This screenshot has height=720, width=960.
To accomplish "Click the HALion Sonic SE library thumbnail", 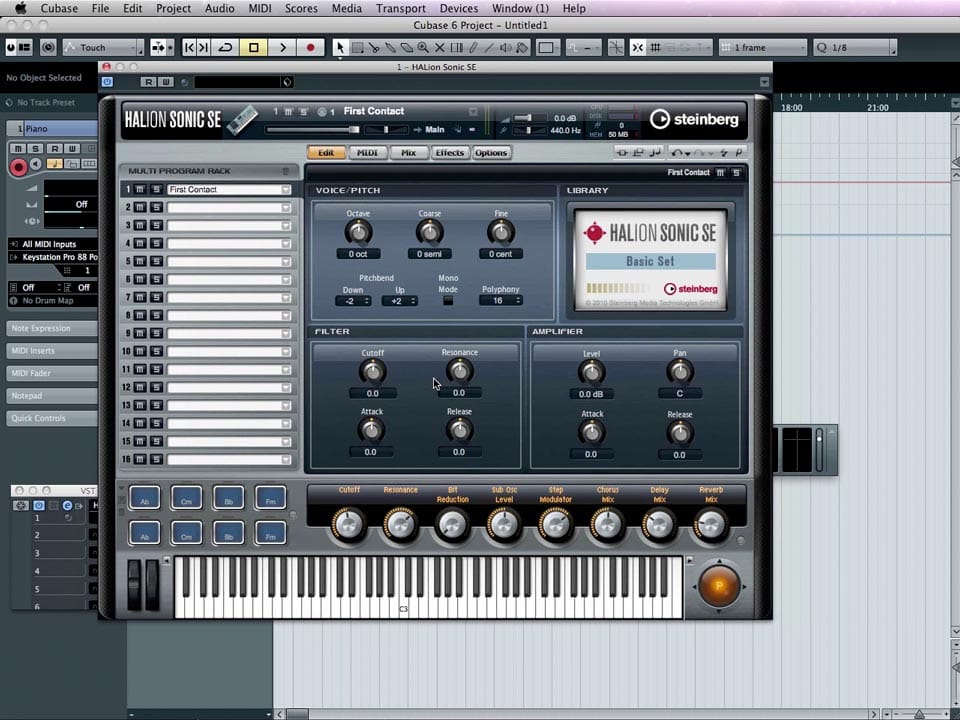I will click(x=651, y=260).
